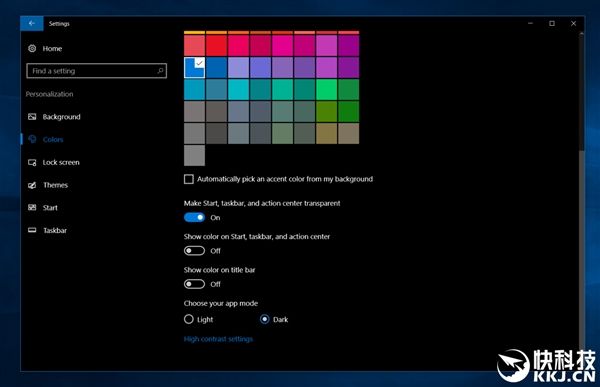This screenshot has width=600, height=387.
Task: Maximize the Settings window
Action: pyautogui.click(x=552, y=23)
